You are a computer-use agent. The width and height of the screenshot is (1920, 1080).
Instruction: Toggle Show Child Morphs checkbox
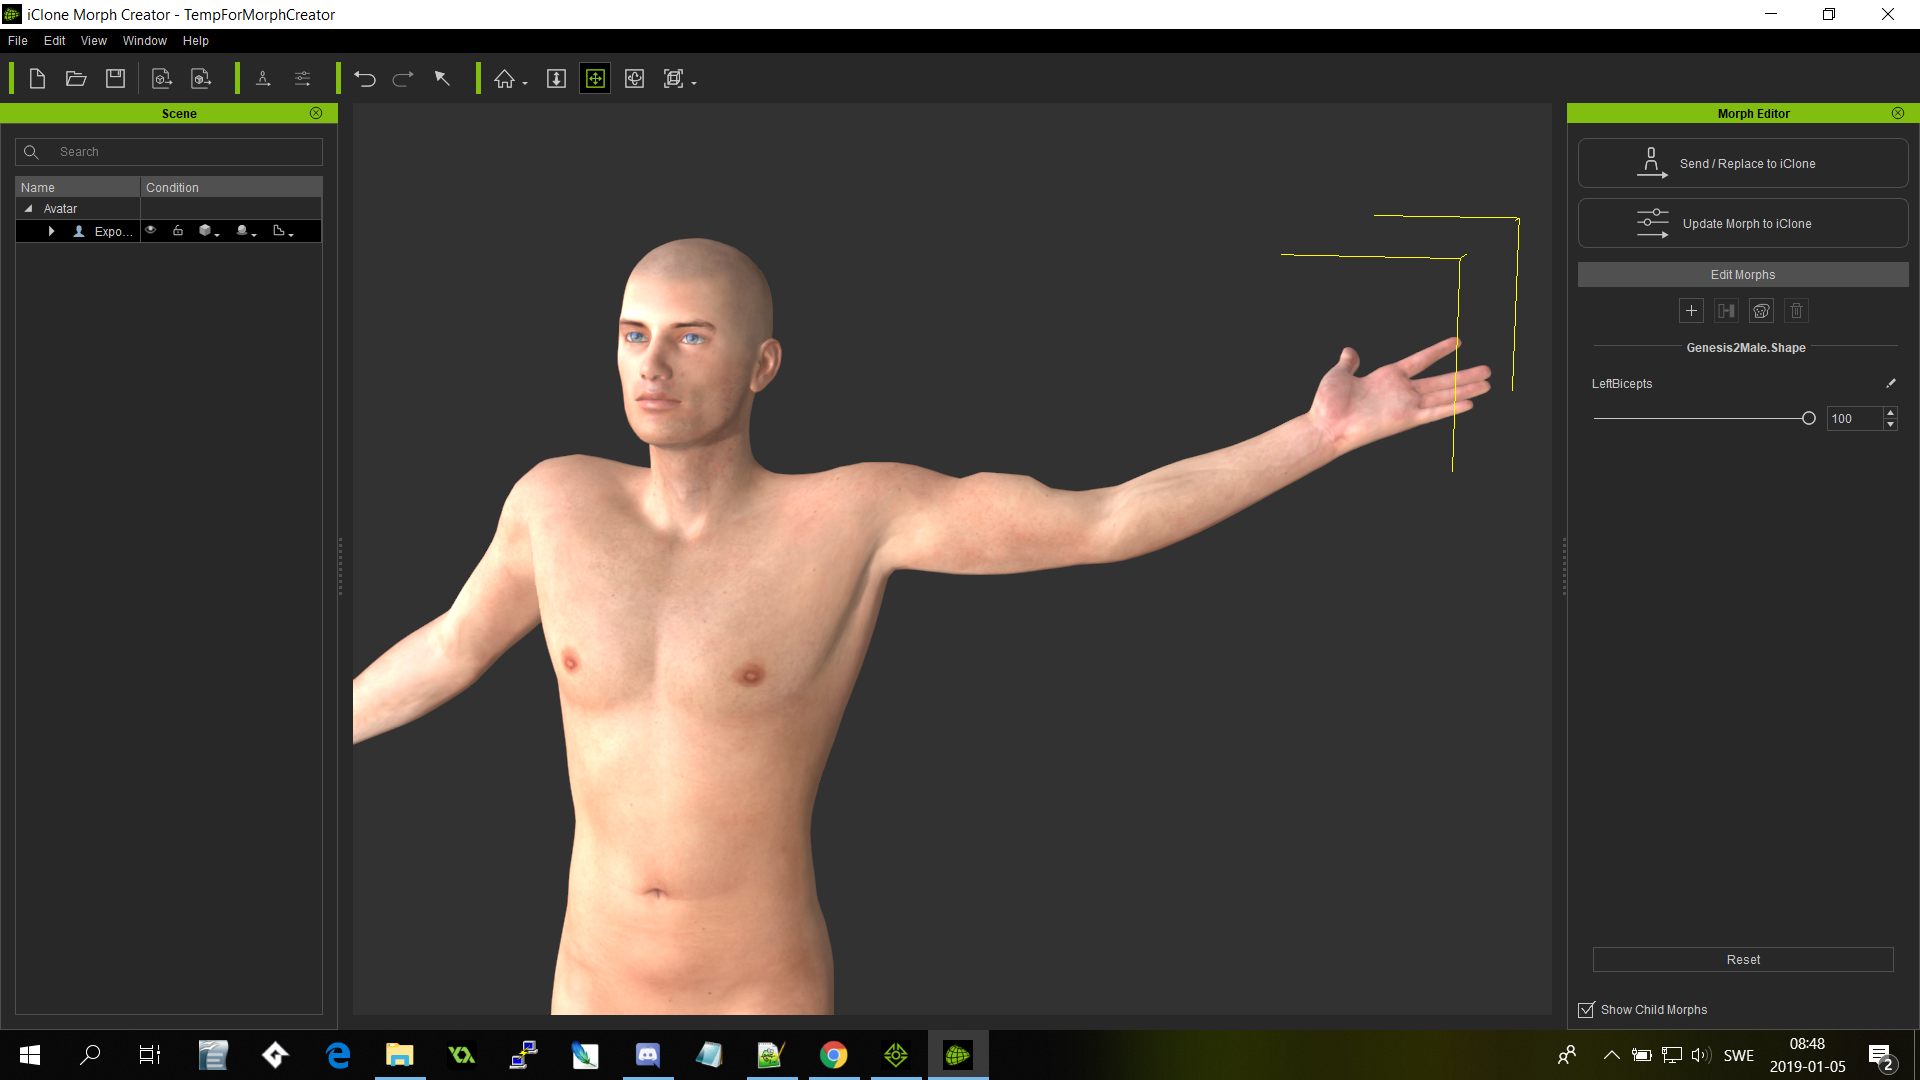pos(1586,1010)
